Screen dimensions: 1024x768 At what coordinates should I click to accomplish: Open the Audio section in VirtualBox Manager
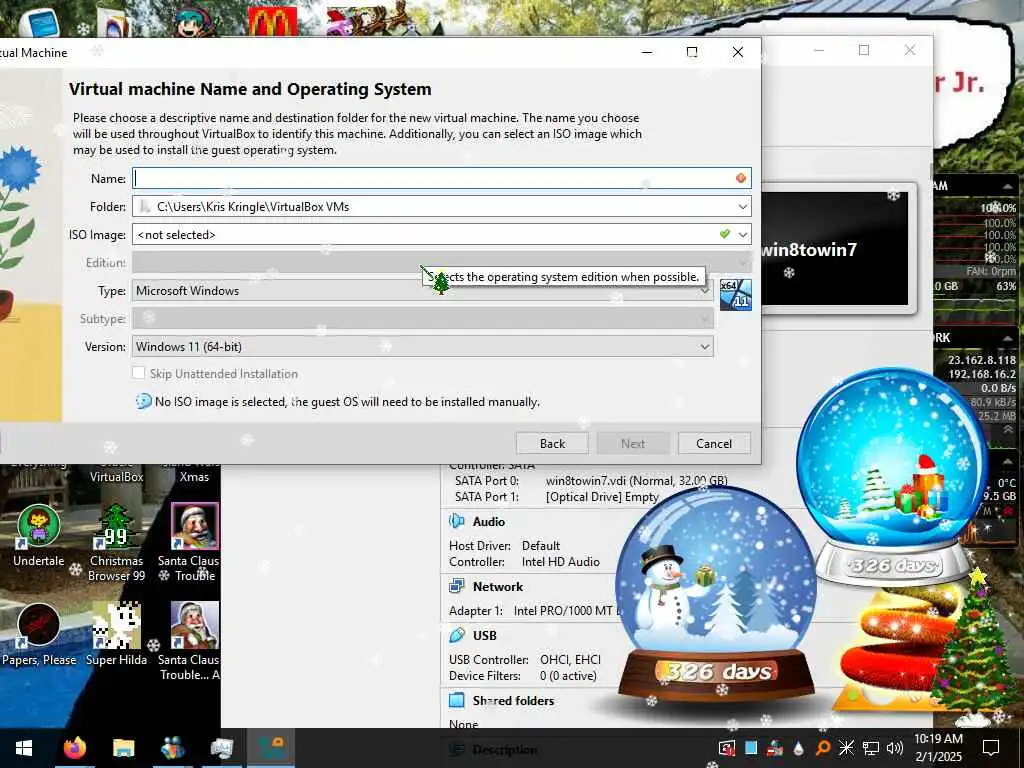(x=488, y=522)
